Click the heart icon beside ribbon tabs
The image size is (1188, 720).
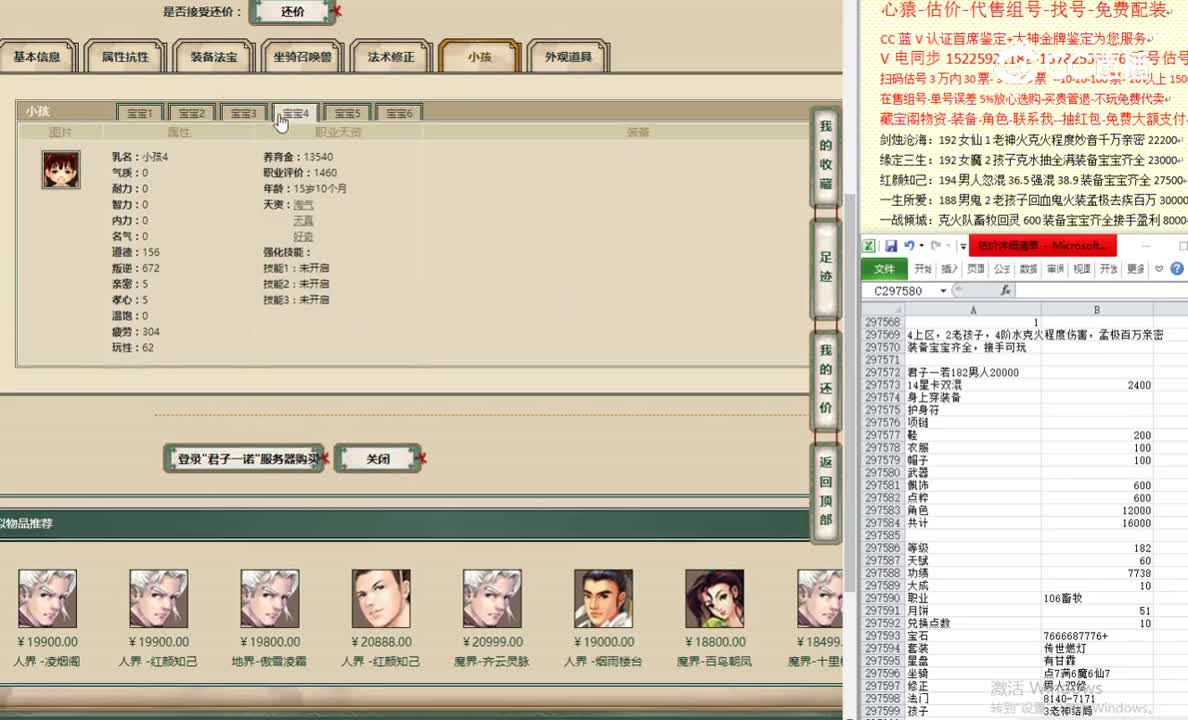click(x=1157, y=268)
